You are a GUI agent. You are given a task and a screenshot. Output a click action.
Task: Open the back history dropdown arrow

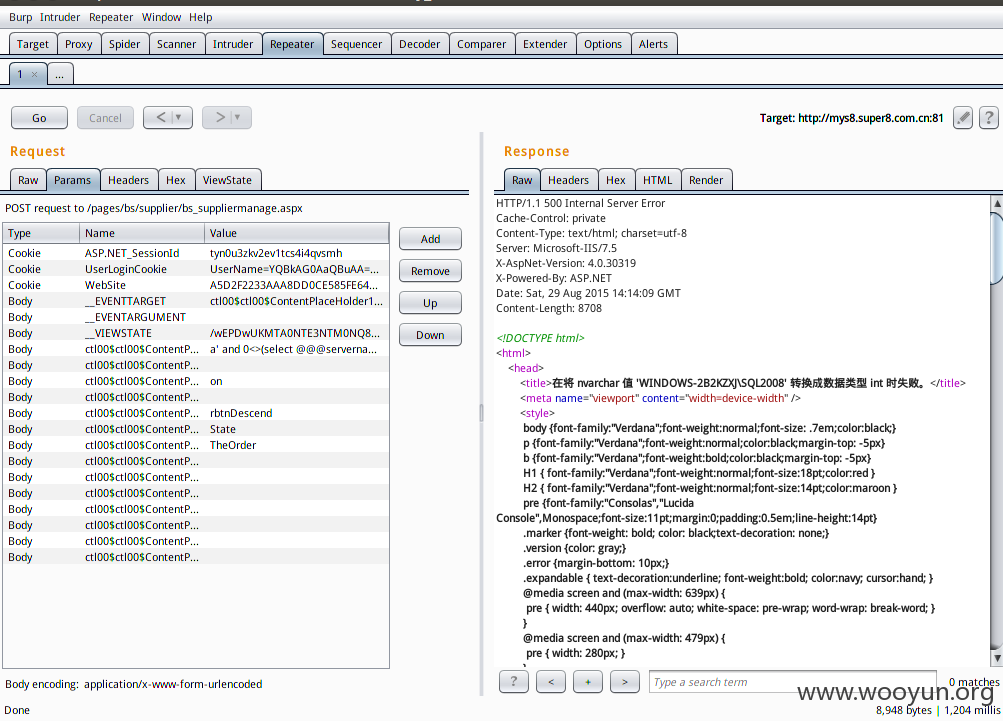pos(178,118)
